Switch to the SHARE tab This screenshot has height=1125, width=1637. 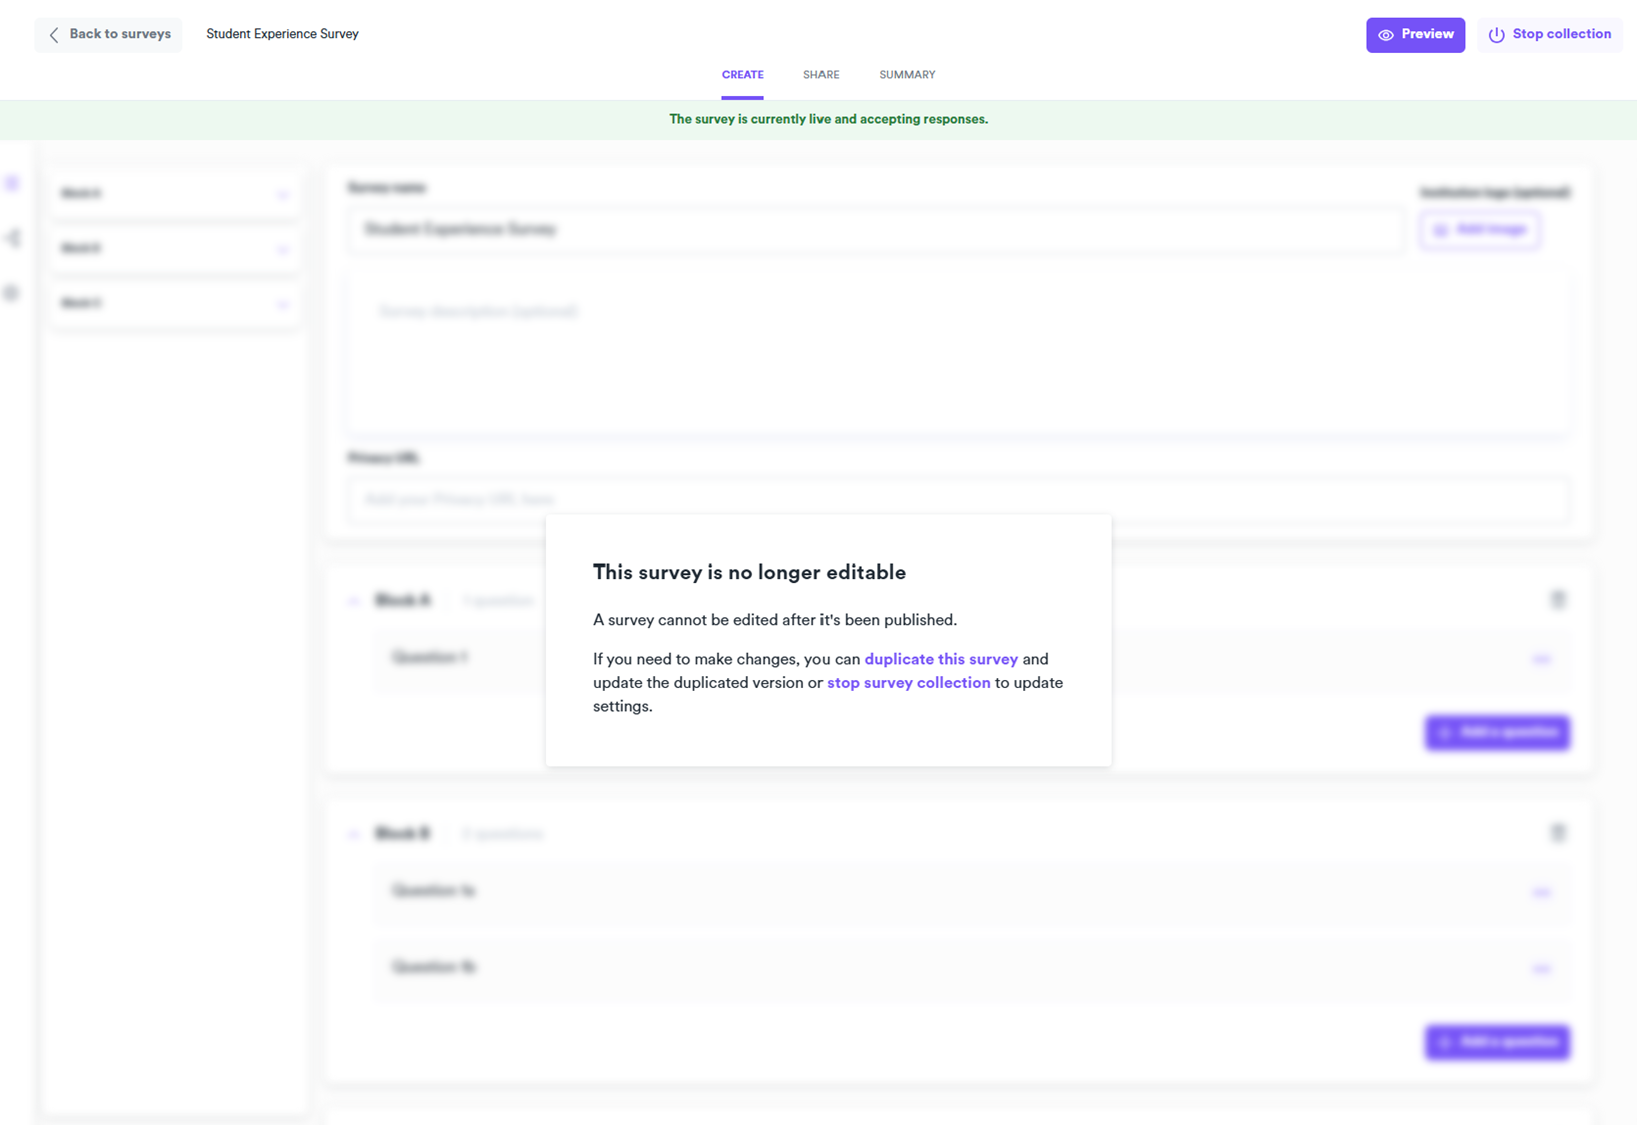[820, 75]
